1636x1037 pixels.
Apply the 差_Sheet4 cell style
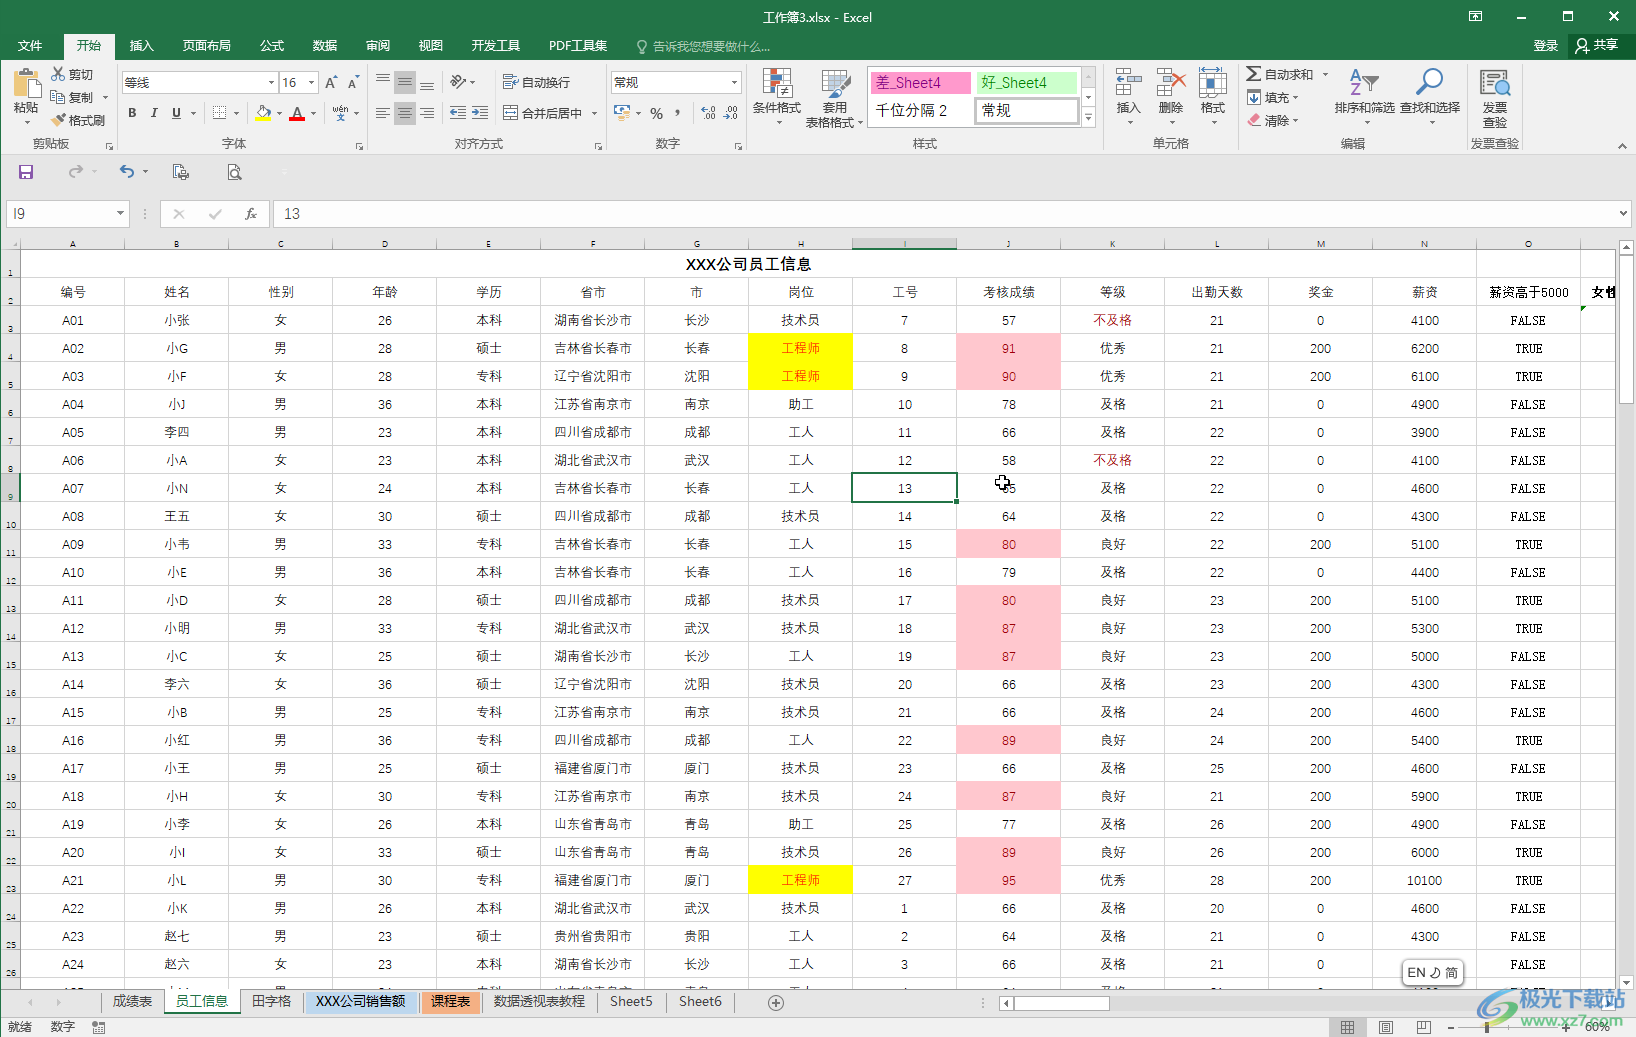point(921,82)
